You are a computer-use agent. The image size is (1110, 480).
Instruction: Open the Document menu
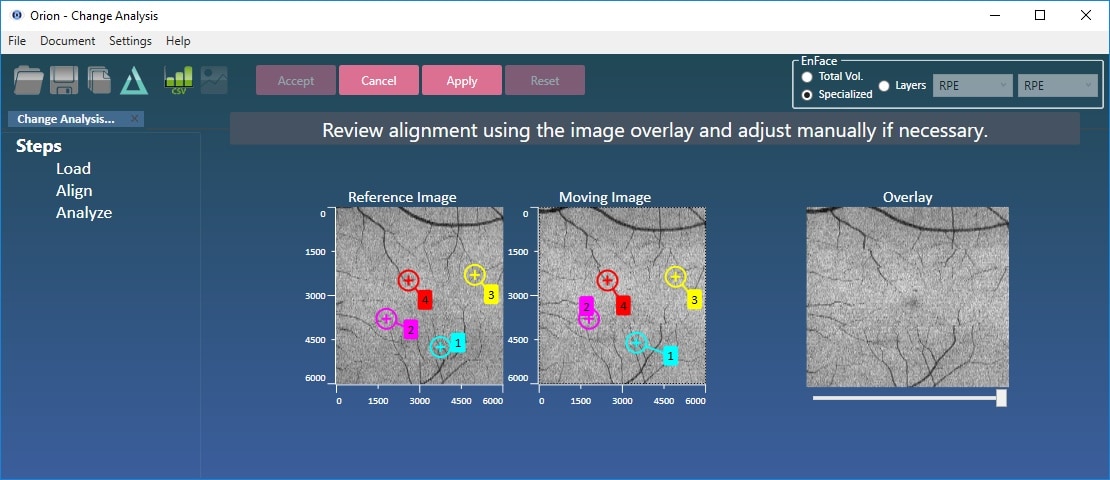67,41
